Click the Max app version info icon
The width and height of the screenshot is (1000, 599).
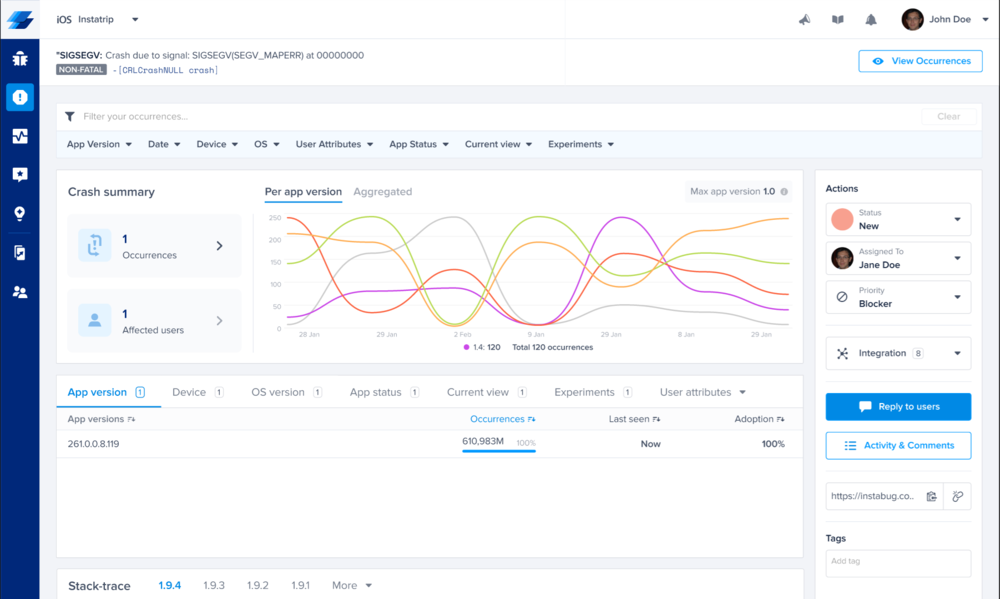tap(784, 191)
